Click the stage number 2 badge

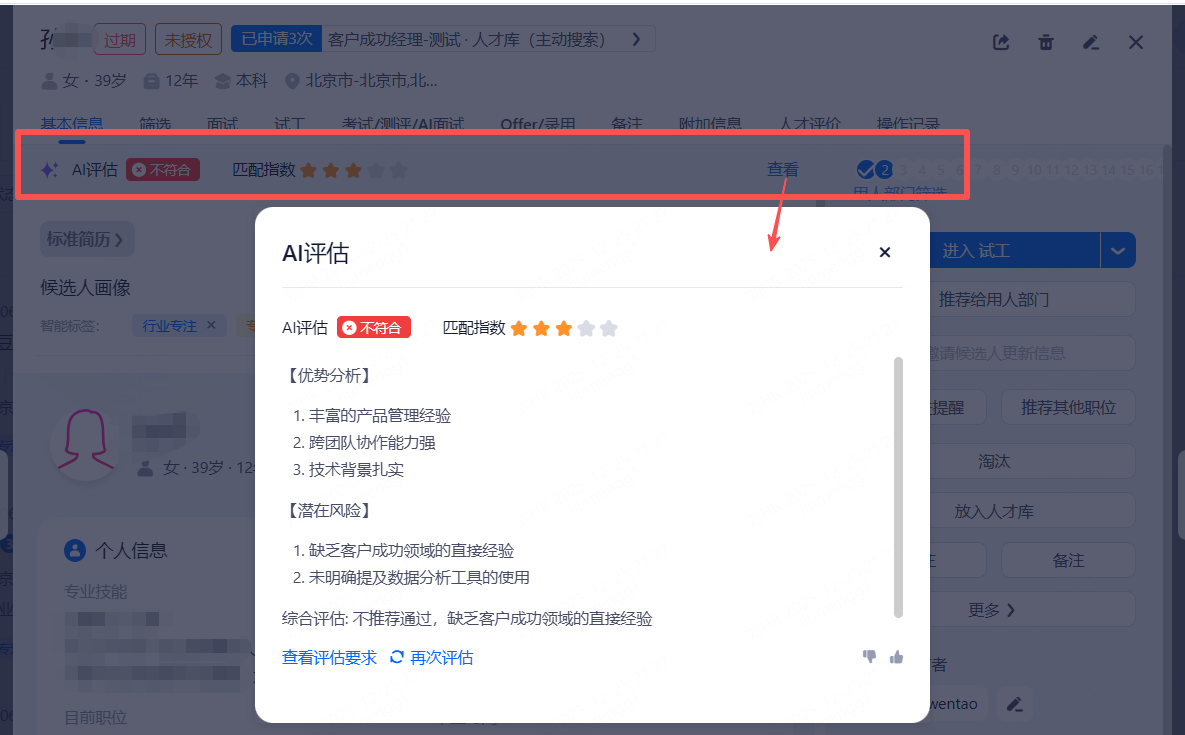click(883, 169)
